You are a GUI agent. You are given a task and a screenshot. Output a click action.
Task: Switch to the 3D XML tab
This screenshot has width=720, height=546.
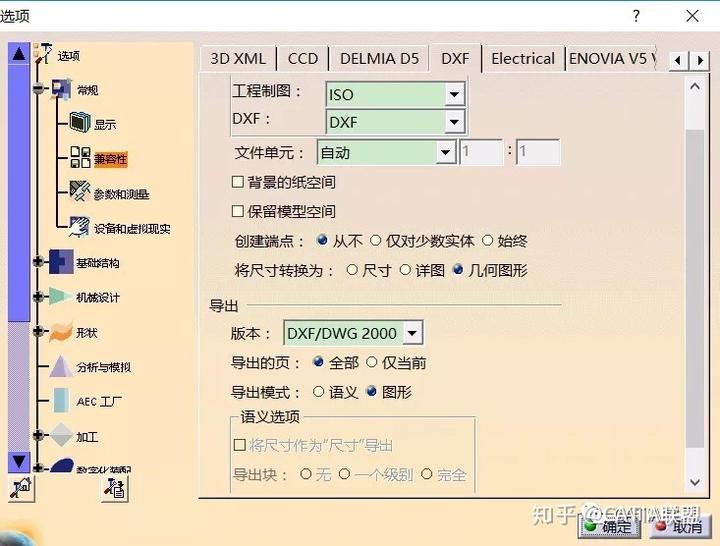click(x=238, y=58)
